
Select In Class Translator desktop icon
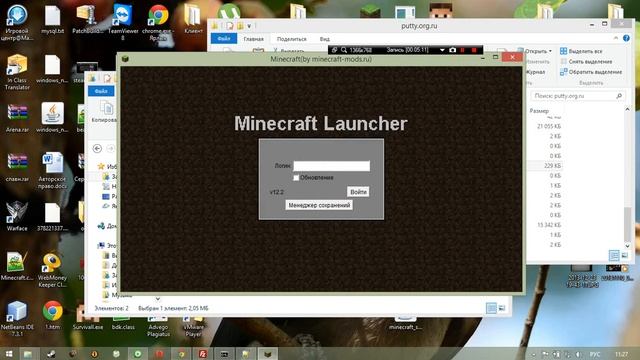pos(17,72)
